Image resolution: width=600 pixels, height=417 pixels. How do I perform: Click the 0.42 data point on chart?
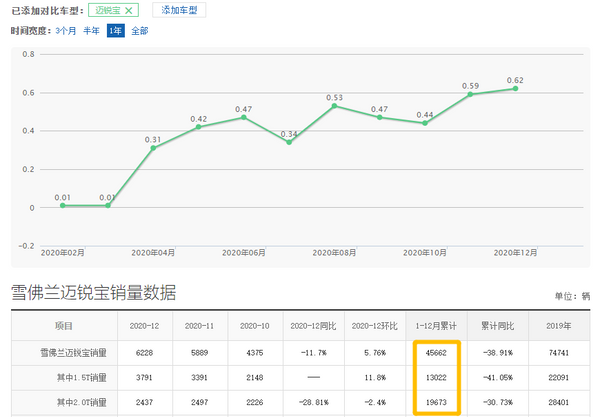click(198, 127)
